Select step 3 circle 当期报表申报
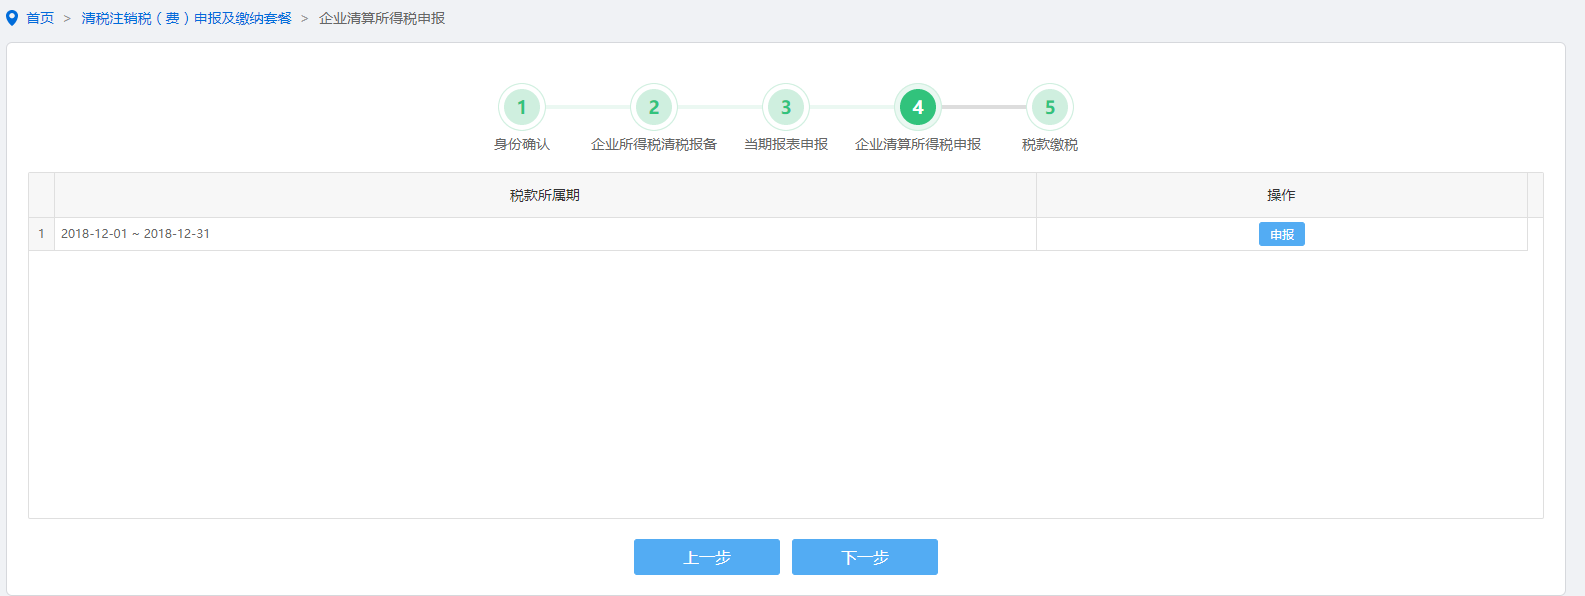Image resolution: width=1585 pixels, height=596 pixels. (786, 107)
